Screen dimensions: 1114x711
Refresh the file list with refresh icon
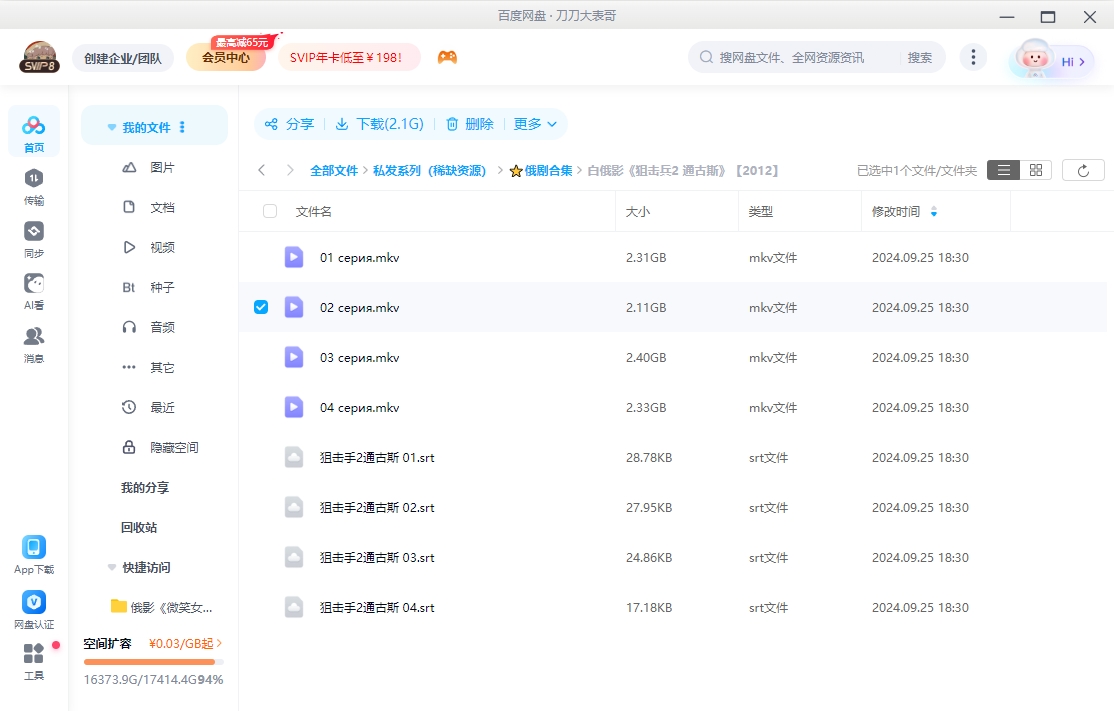(1082, 170)
